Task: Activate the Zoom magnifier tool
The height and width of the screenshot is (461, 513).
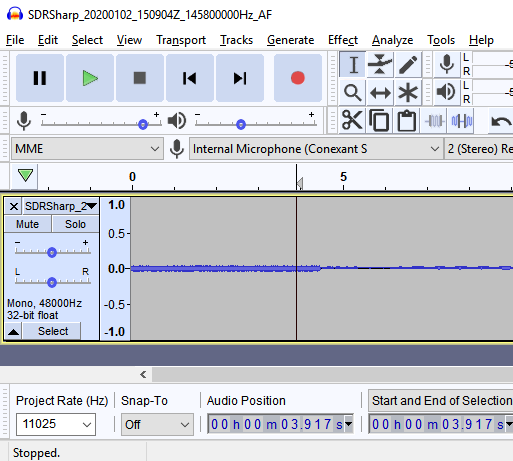Action: coord(353,92)
